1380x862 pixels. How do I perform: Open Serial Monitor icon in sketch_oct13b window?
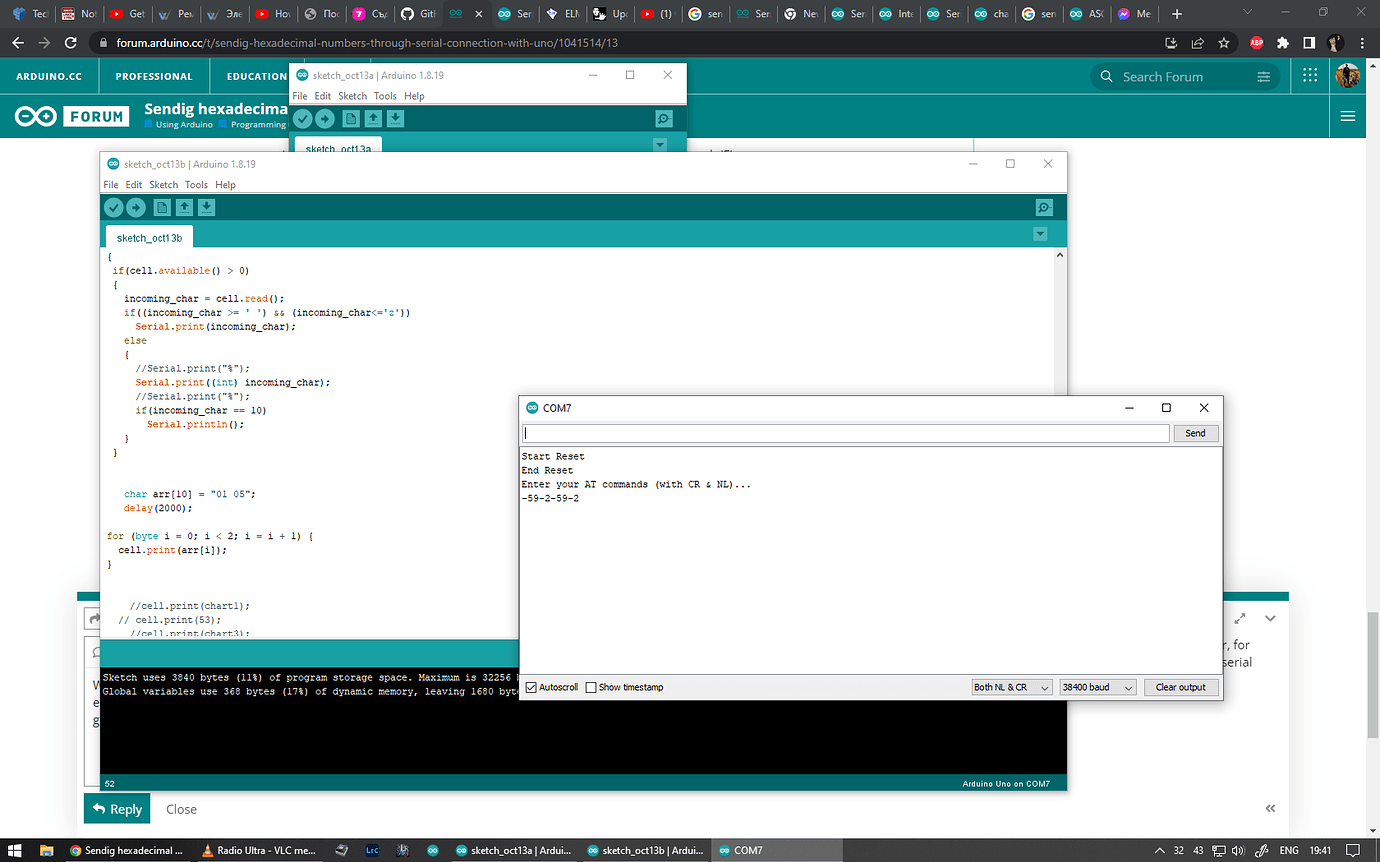(x=1044, y=207)
